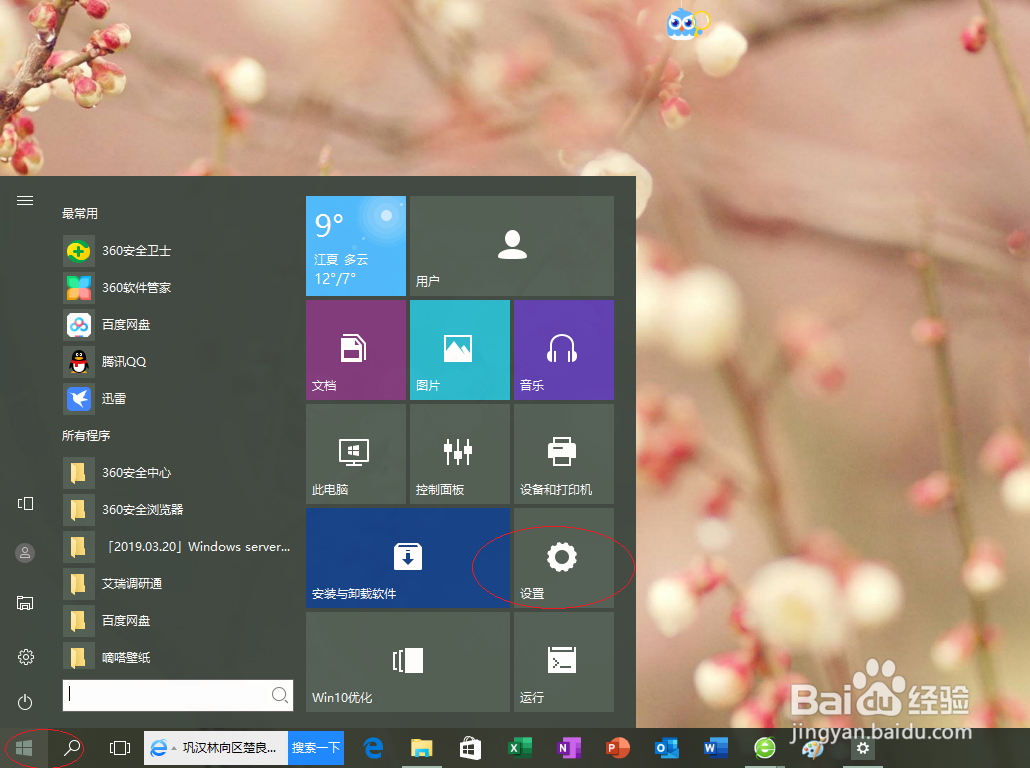Viewport: 1030px width, 768px height.
Task: Open the Win10优化 tile
Action: (408, 662)
